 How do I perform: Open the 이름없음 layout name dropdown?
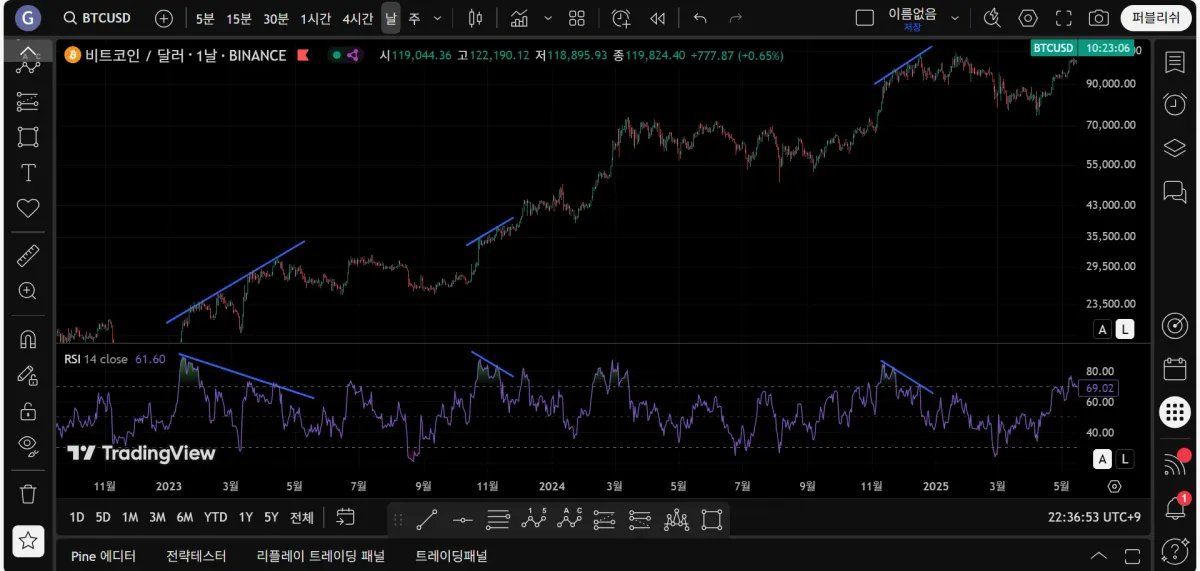955,18
